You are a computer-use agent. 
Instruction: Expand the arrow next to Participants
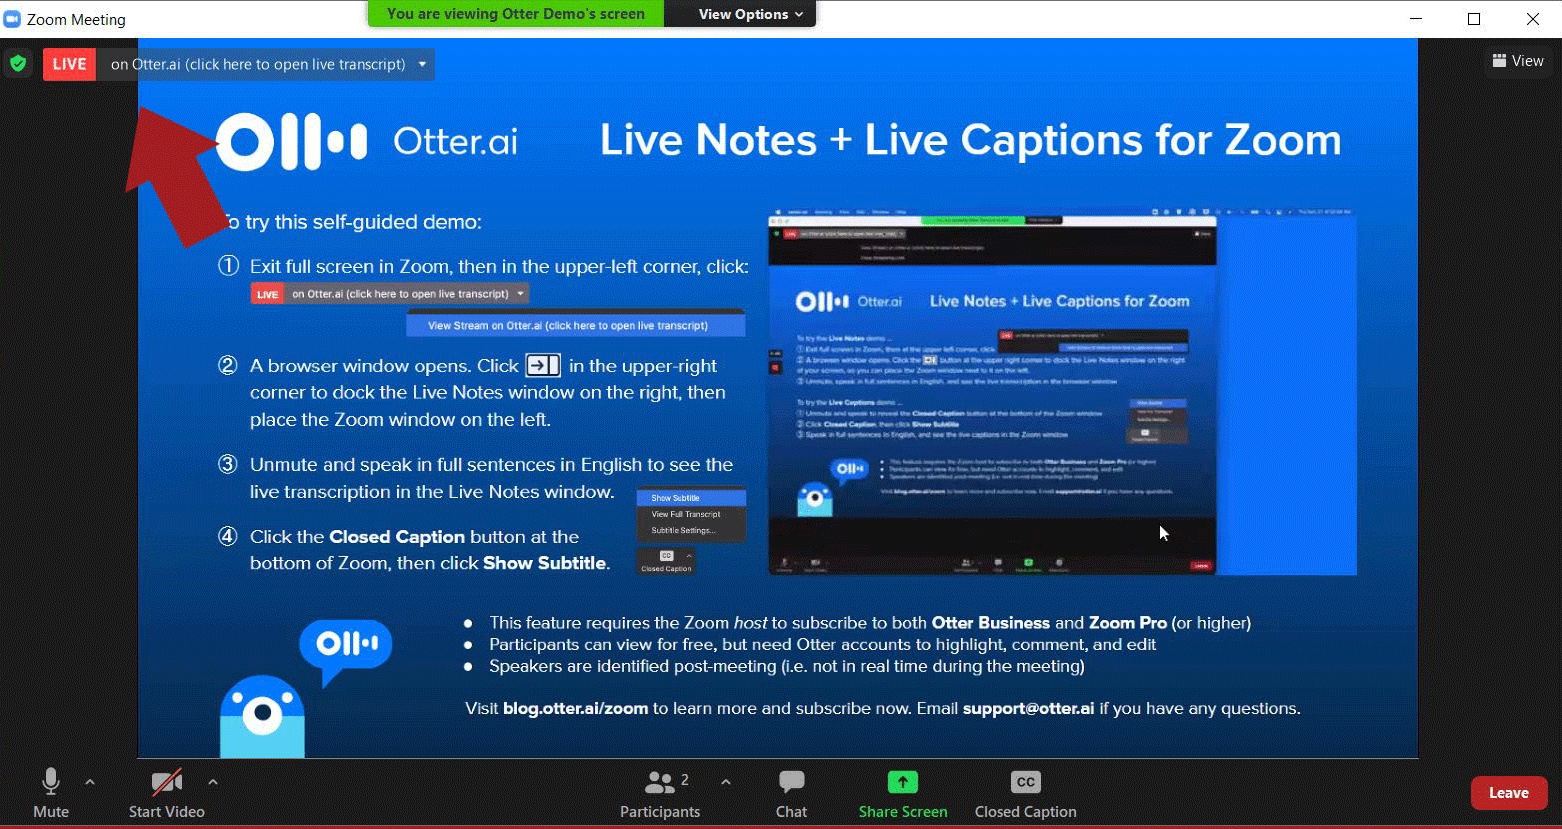click(x=726, y=782)
